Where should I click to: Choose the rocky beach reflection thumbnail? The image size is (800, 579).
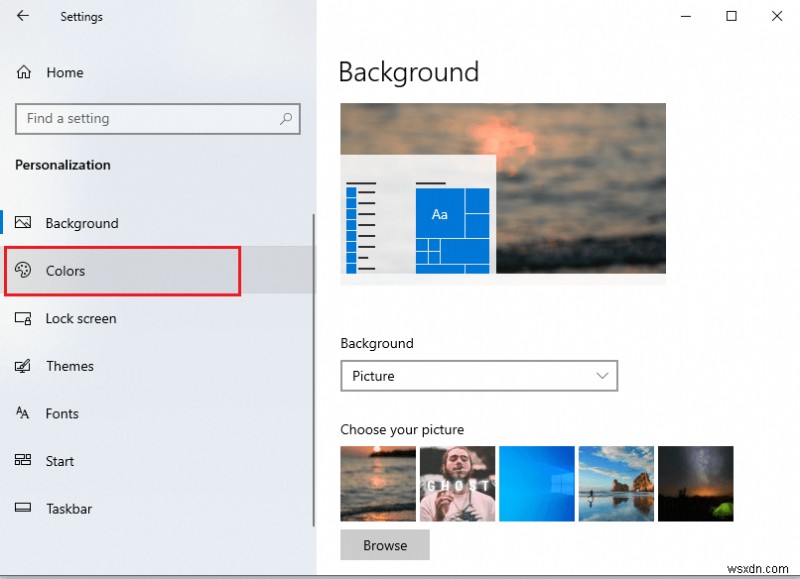click(x=616, y=484)
